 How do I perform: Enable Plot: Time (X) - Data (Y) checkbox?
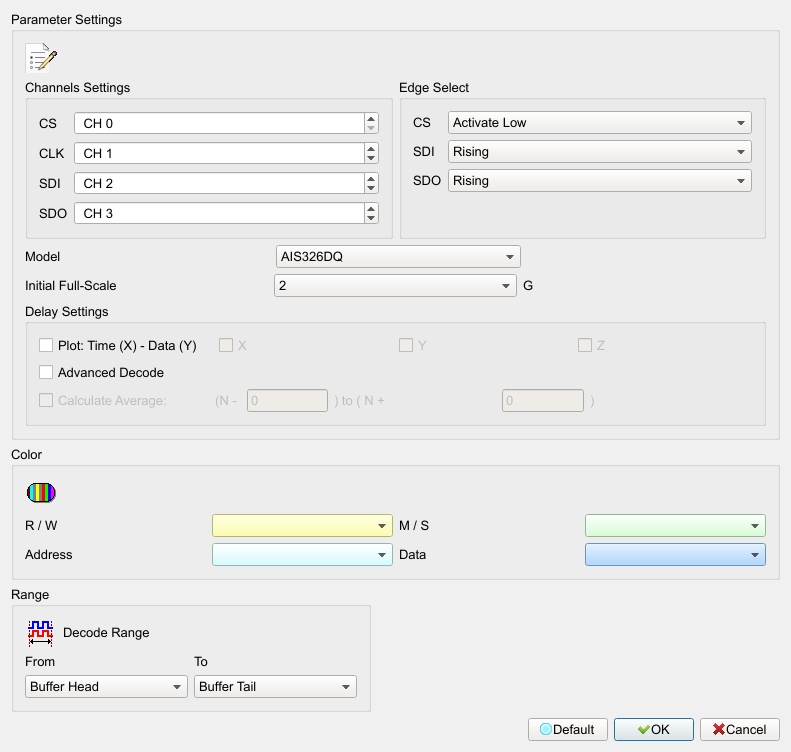pos(46,345)
